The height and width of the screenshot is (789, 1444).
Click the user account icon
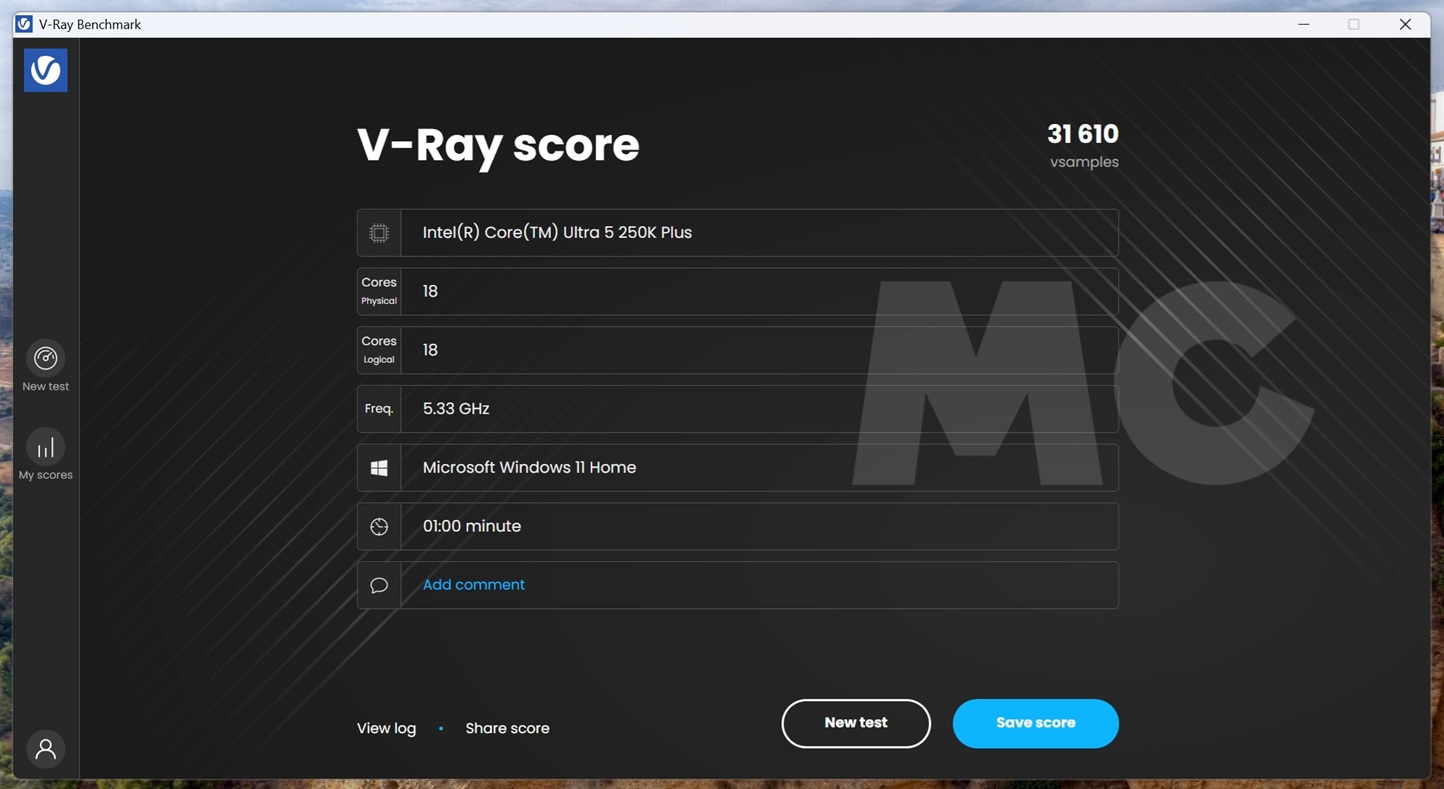click(x=45, y=748)
